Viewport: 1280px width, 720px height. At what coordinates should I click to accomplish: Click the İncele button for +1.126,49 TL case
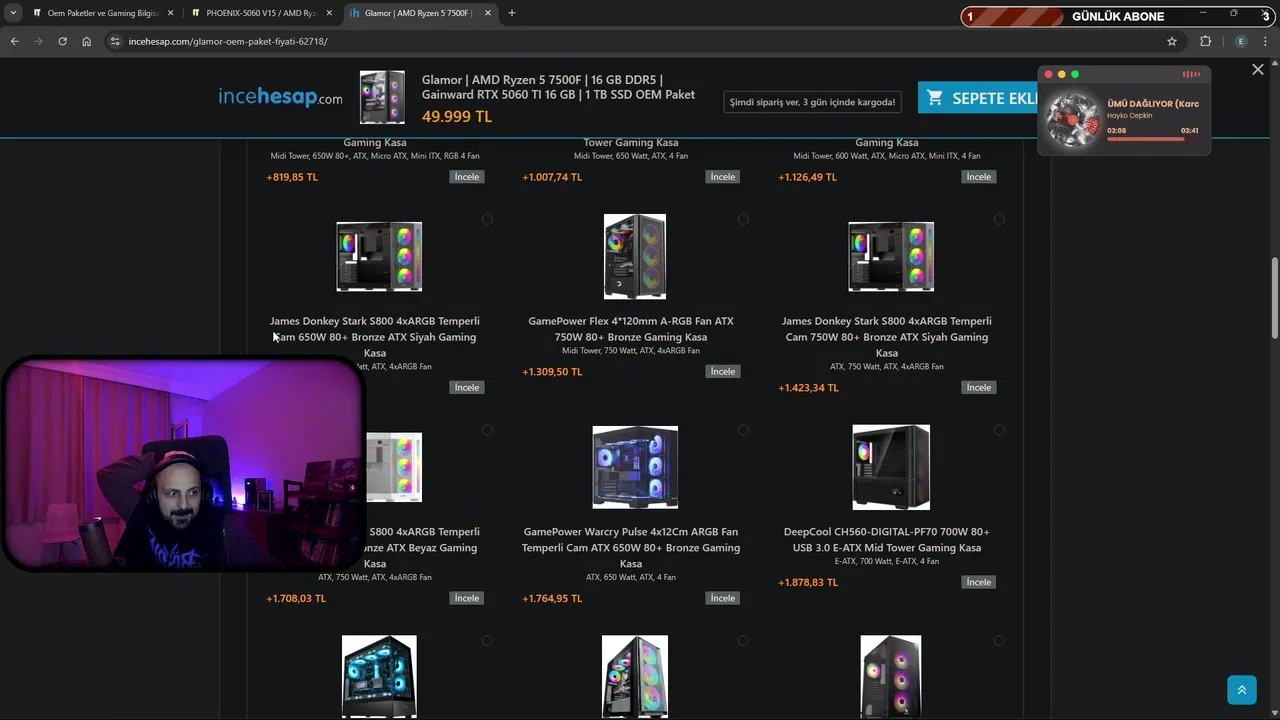tap(979, 177)
